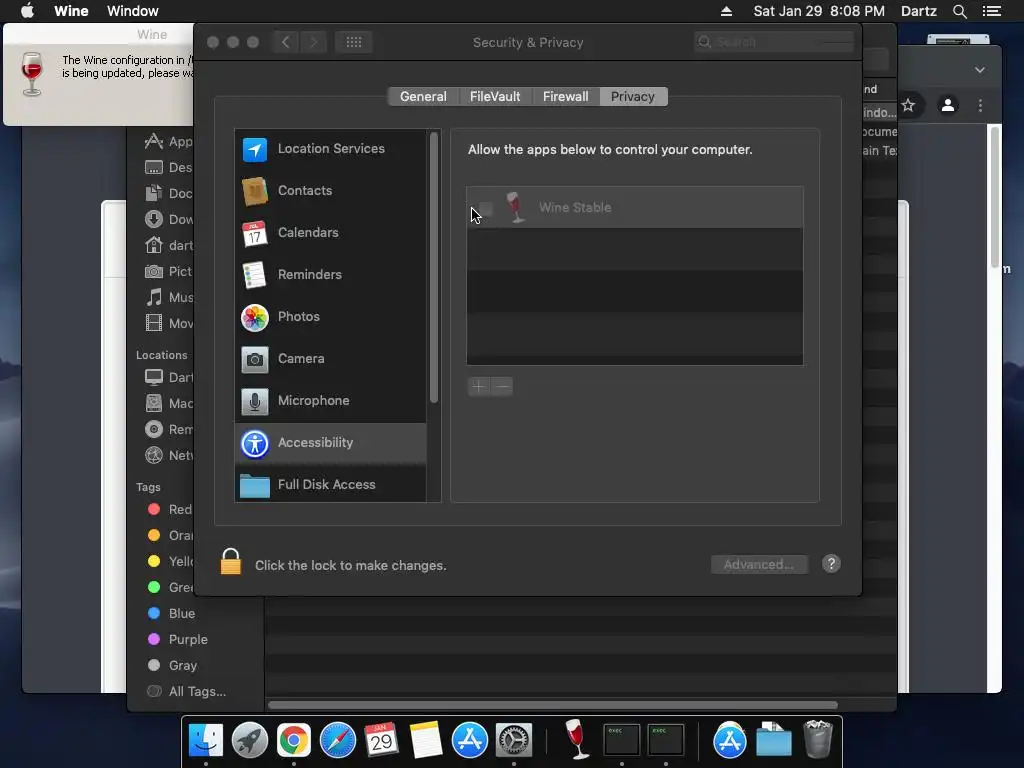Screen dimensions: 1024x768
Task: Click the Wine Stable app row
Action: 635,208
